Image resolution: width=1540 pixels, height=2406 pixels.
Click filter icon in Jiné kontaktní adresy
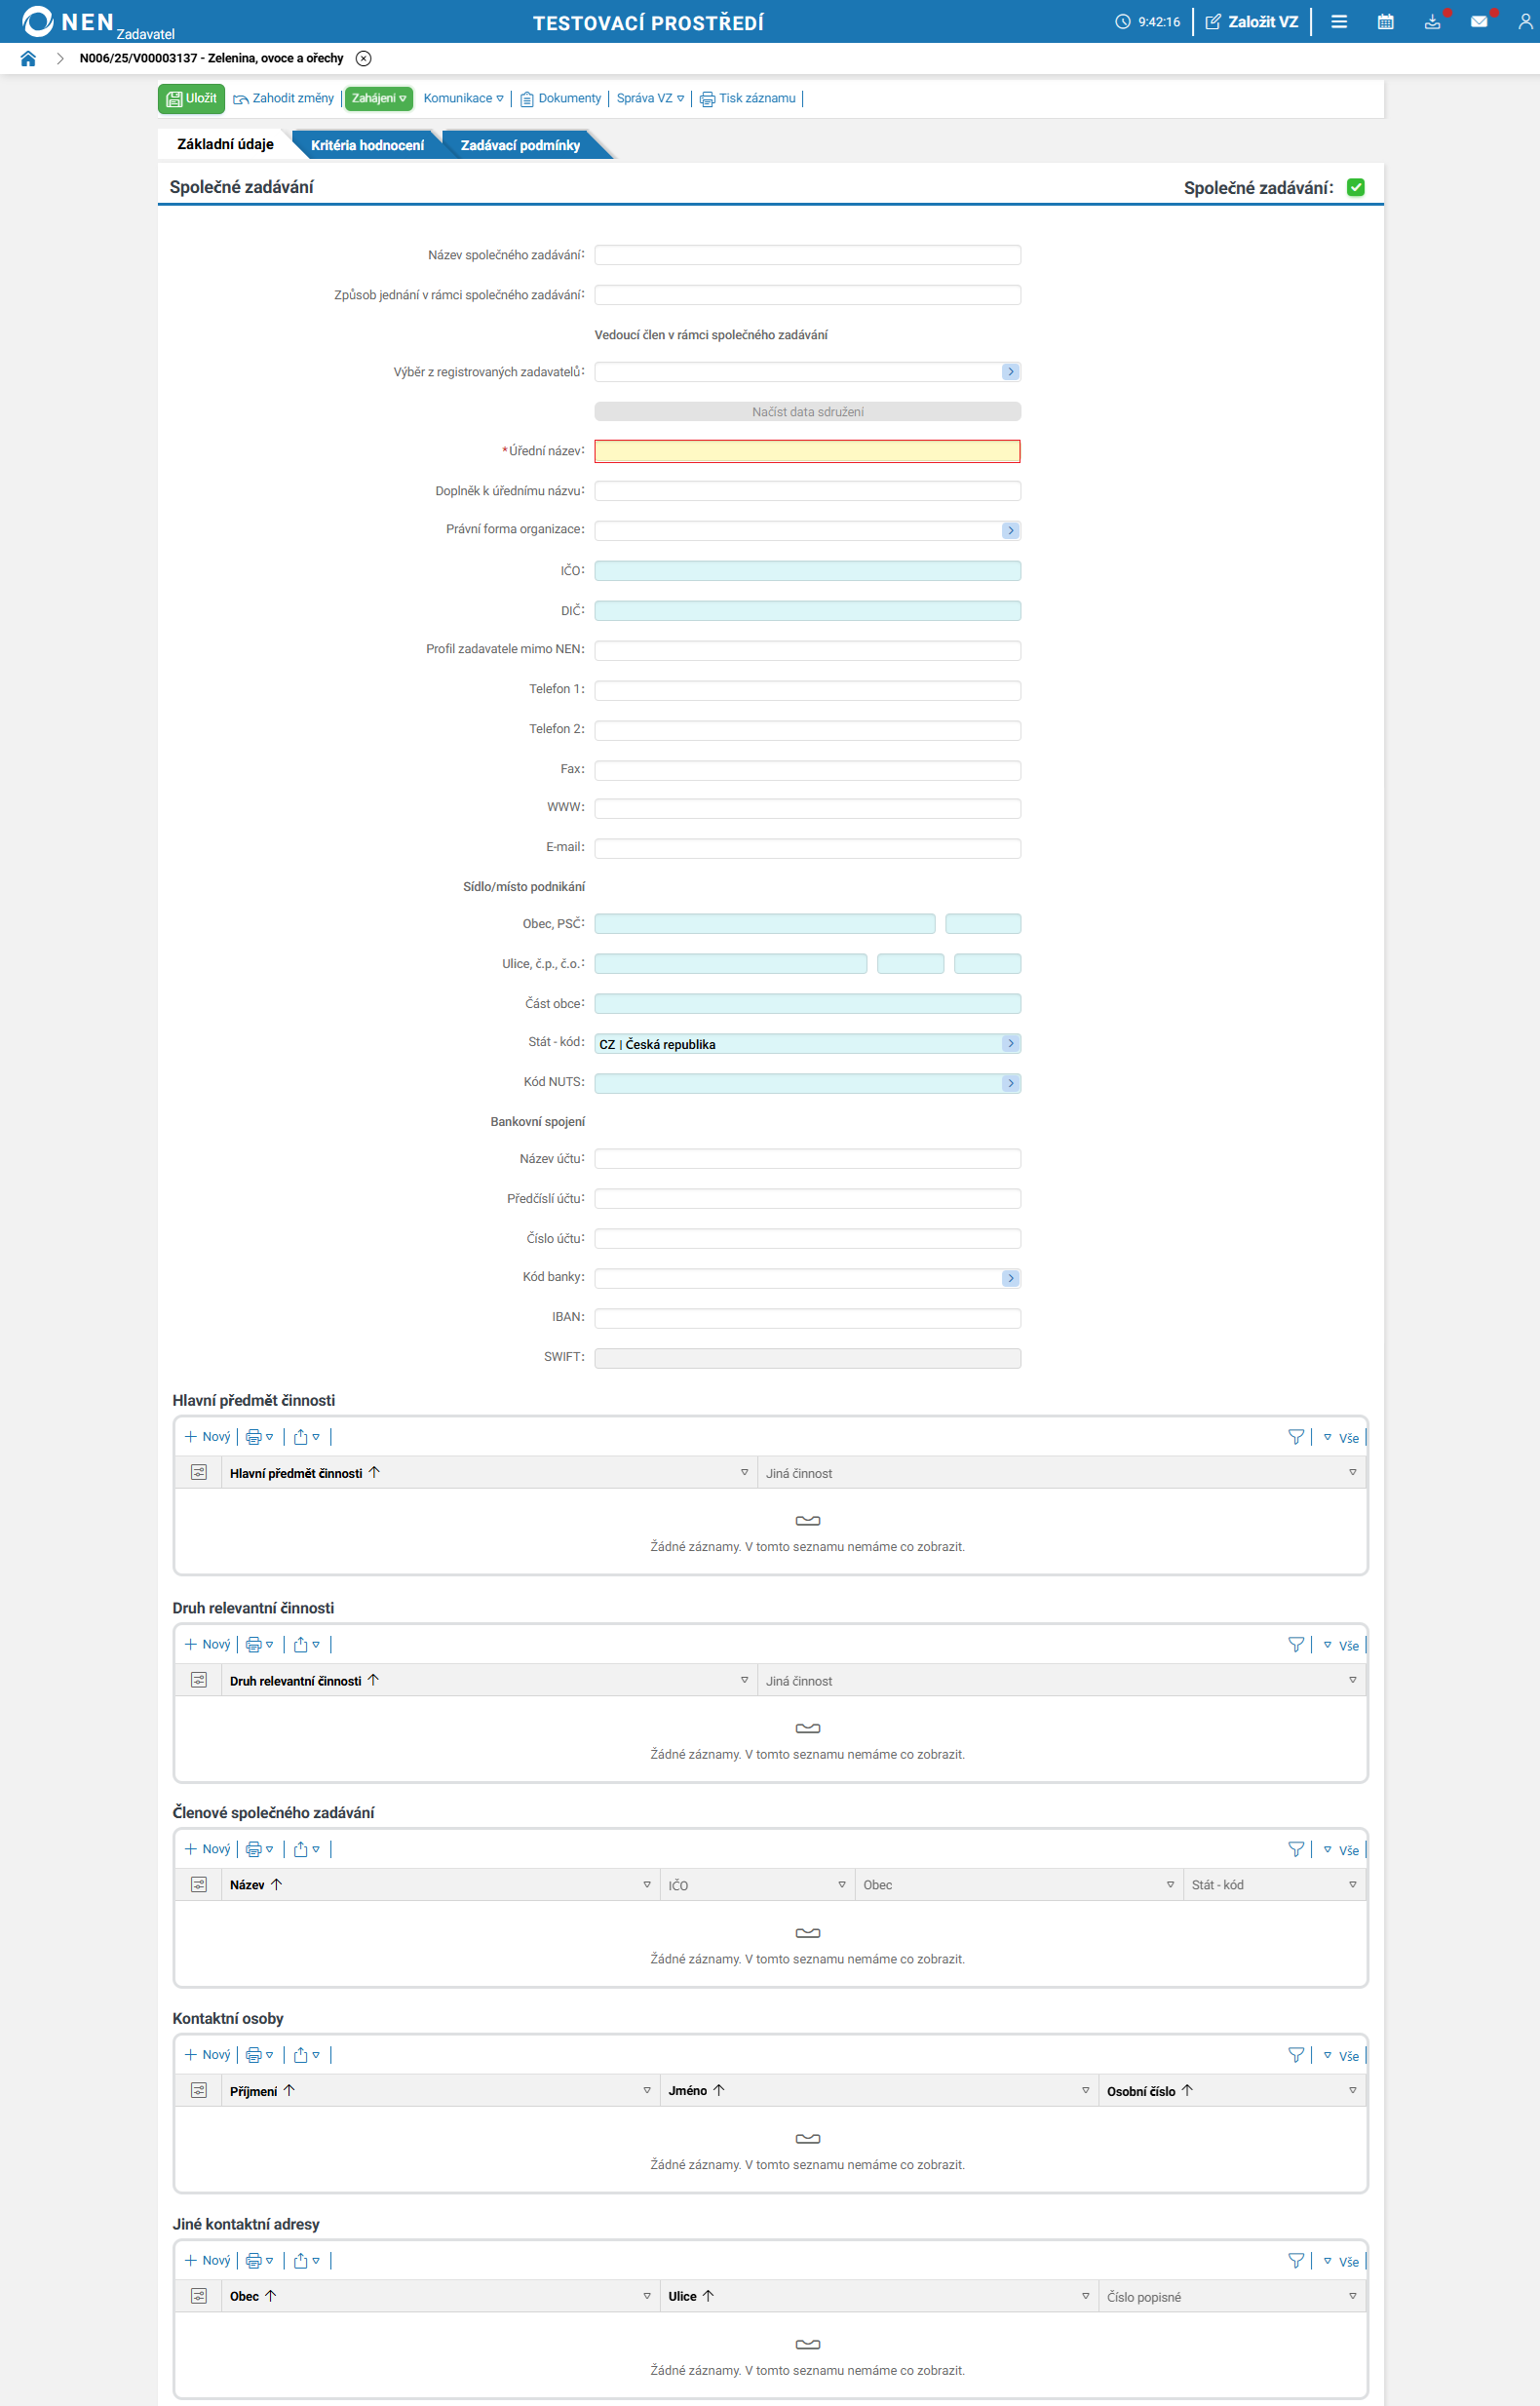pos(1296,2261)
